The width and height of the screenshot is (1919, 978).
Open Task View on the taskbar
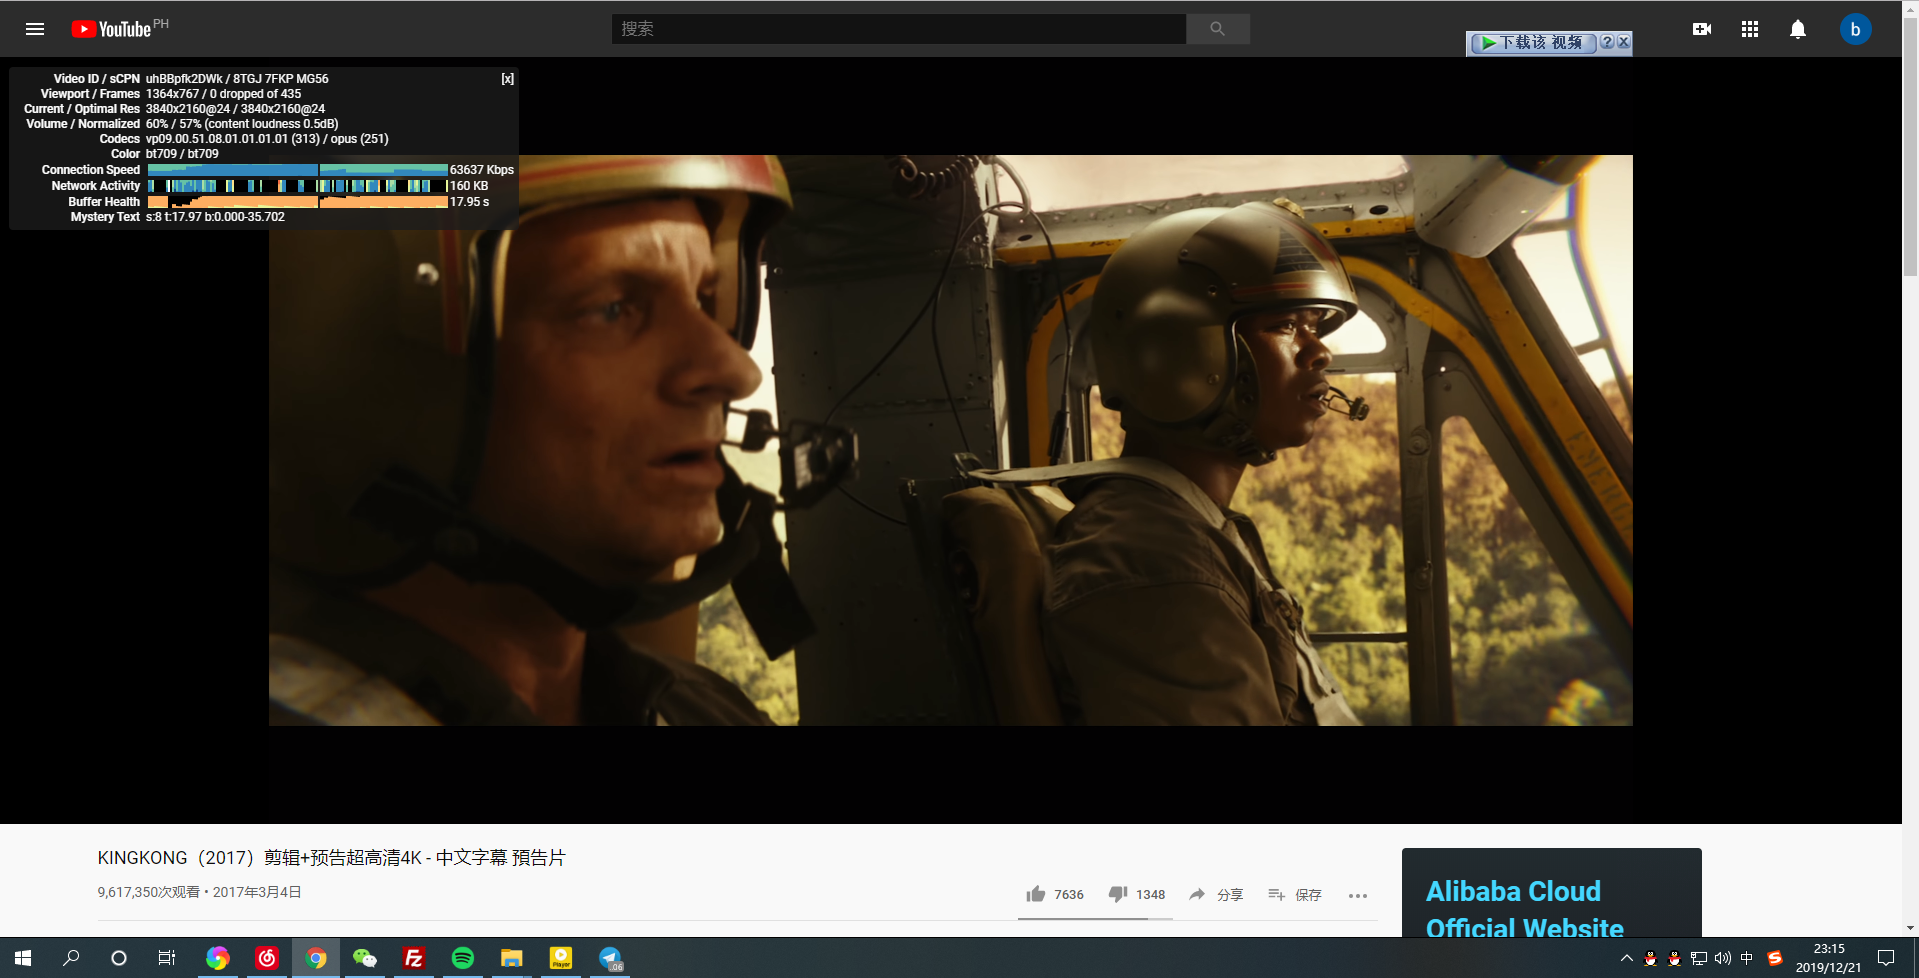(x=167, y=958)
